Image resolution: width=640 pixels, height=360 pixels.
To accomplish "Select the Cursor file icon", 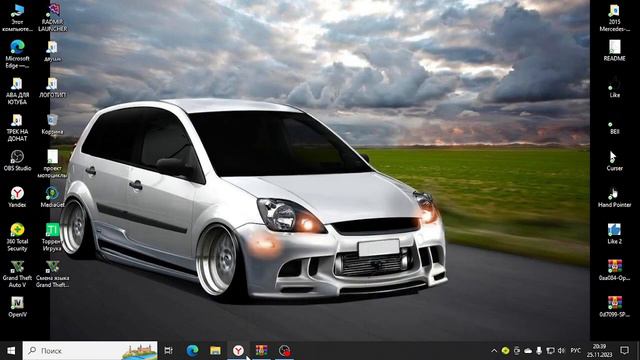I will click(614, 160).
